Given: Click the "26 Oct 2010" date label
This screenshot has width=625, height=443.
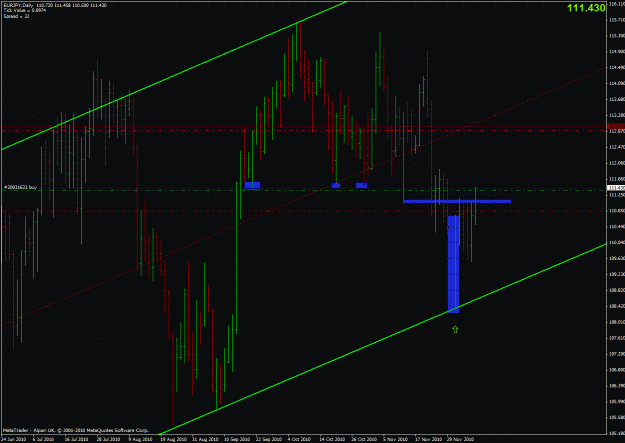Looking at the screenshot, I should (364, 439).
